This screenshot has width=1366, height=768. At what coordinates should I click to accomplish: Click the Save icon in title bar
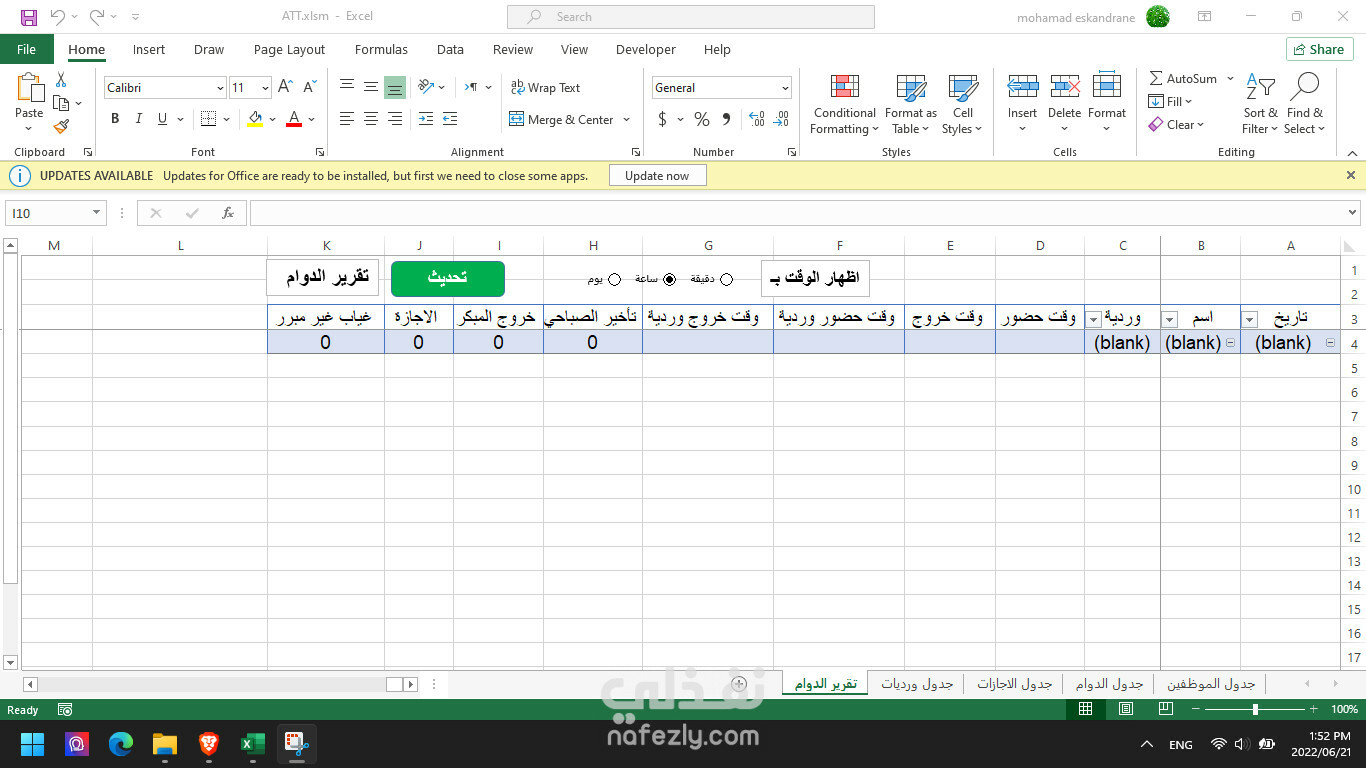pos(28,17)
